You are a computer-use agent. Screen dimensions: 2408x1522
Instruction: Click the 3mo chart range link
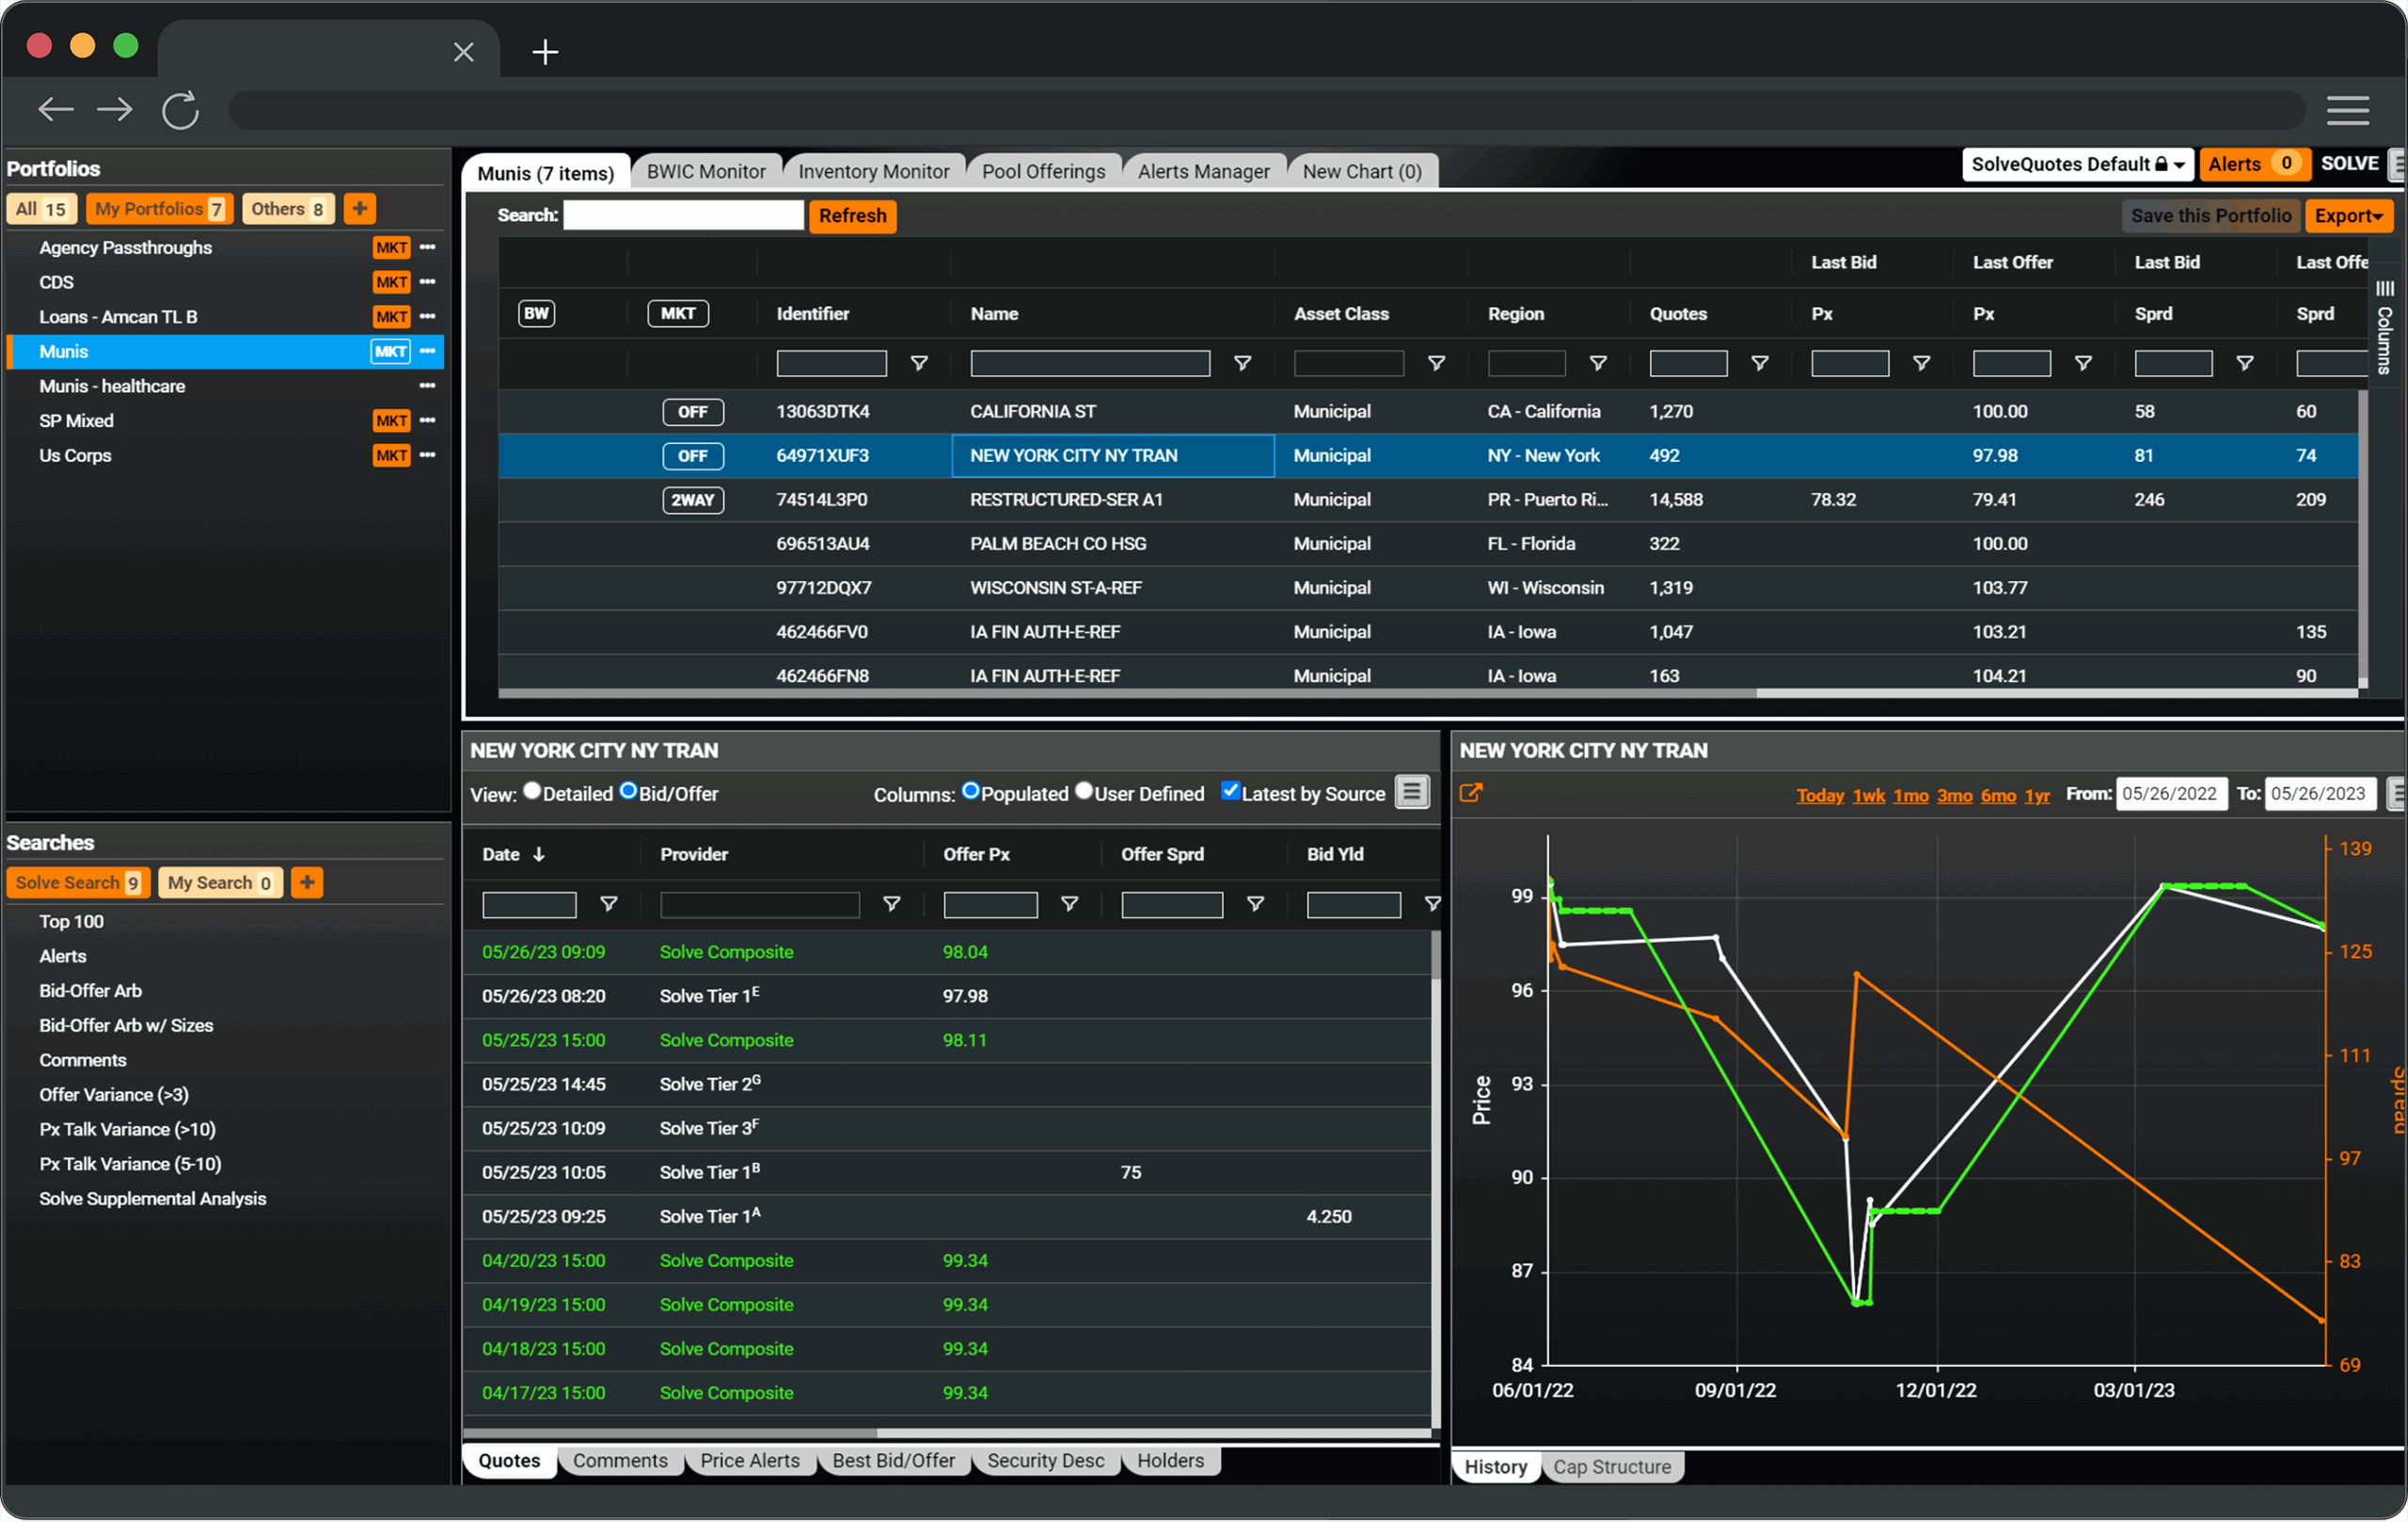pyautogui.click(x=1954, y=795)
